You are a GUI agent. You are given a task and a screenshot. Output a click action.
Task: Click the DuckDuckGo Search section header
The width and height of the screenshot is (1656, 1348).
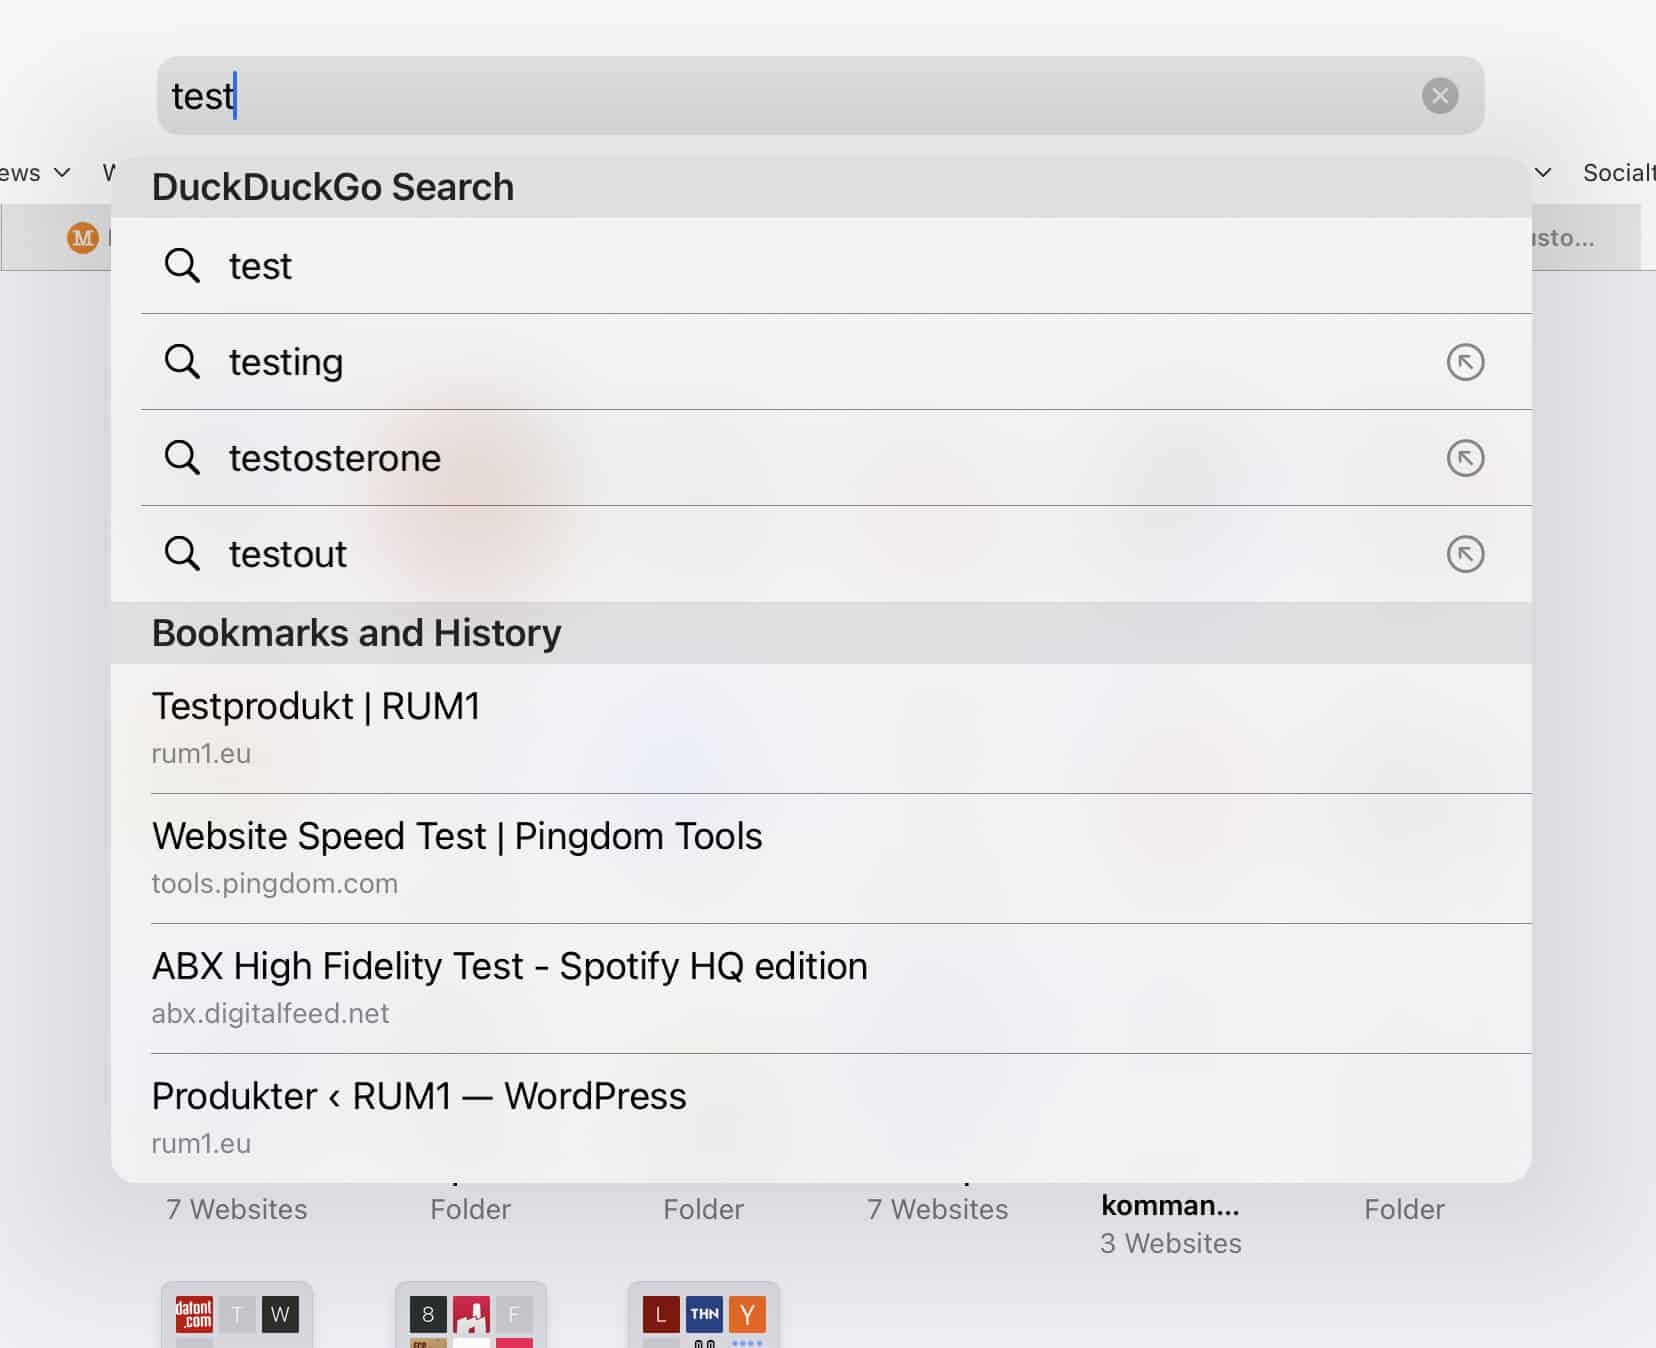pyautogui.click(x=821, y=187)
